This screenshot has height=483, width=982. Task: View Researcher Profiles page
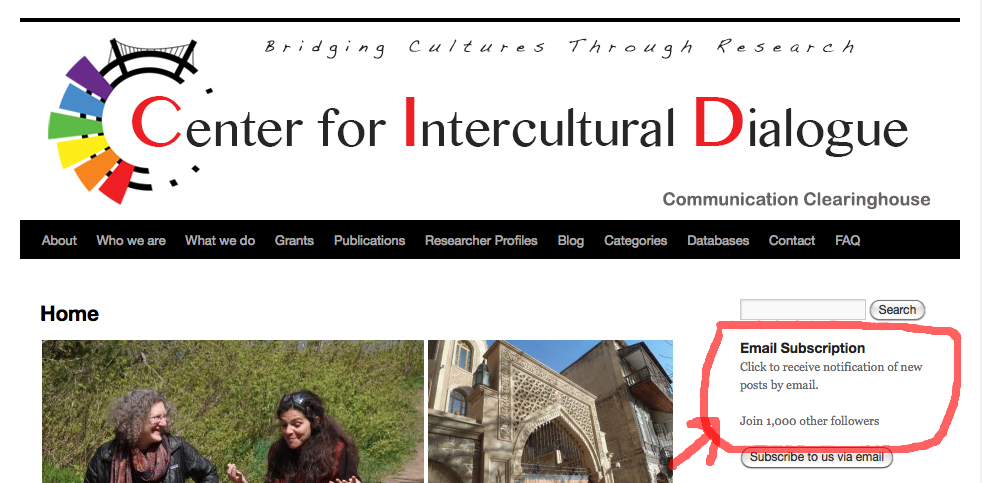pyautogui.click(x=481, y=241)
